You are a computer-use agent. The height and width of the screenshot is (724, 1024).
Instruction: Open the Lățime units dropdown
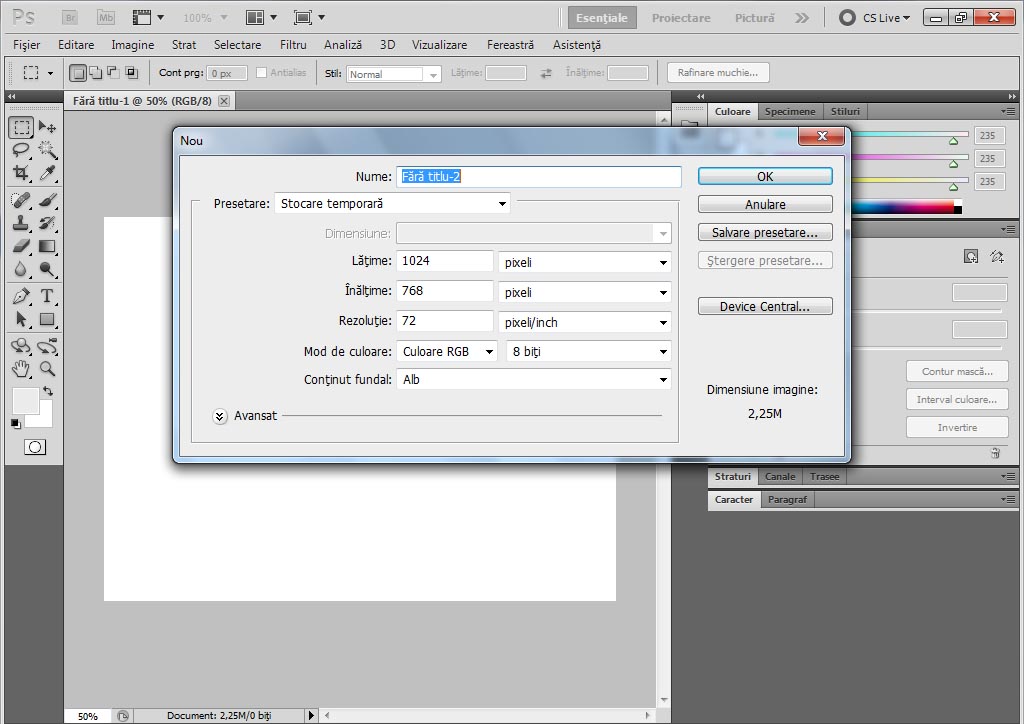pyautogui.click(x=584, y=262)
